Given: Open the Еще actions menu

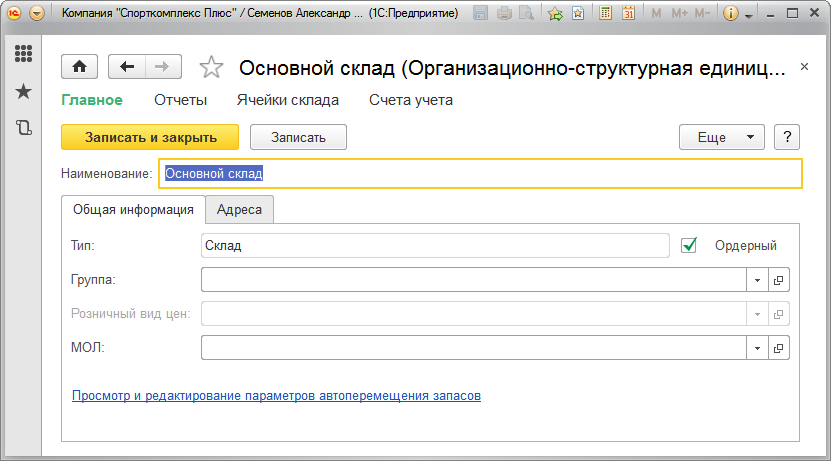Looking at the screenshot, I should click(x=721, y=137).
